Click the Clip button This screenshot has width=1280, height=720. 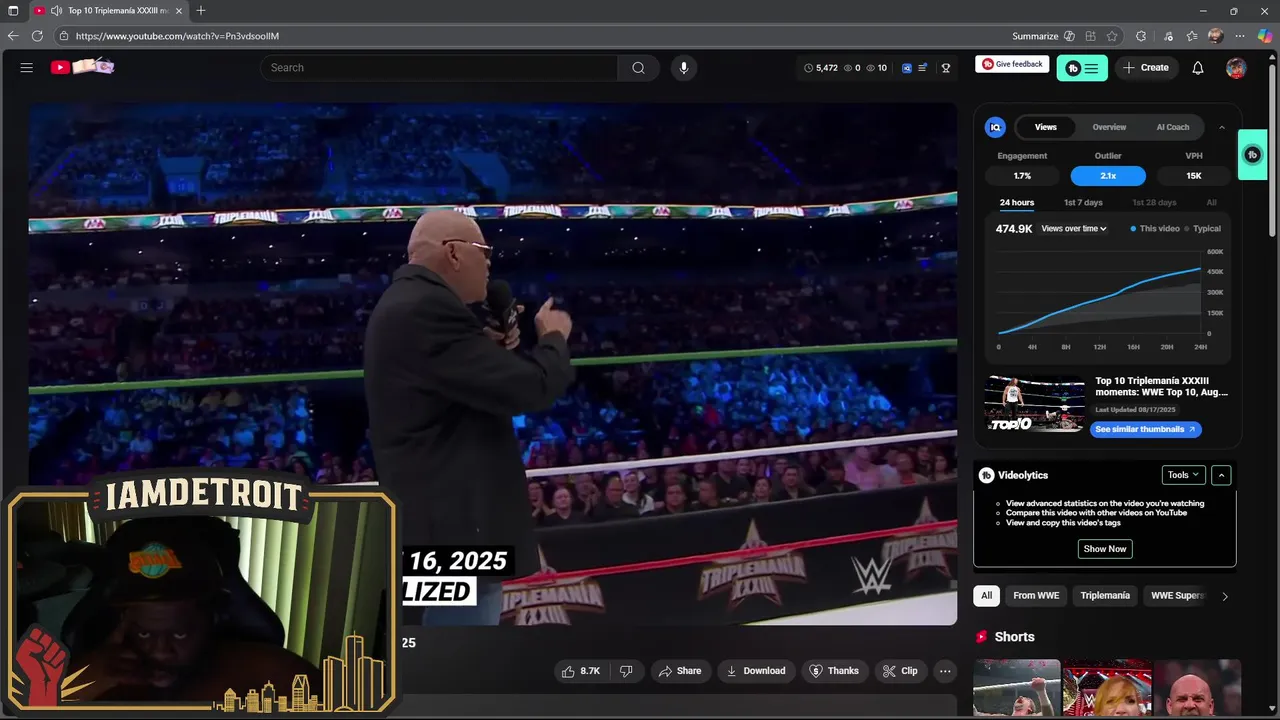(x=900, y=671)
